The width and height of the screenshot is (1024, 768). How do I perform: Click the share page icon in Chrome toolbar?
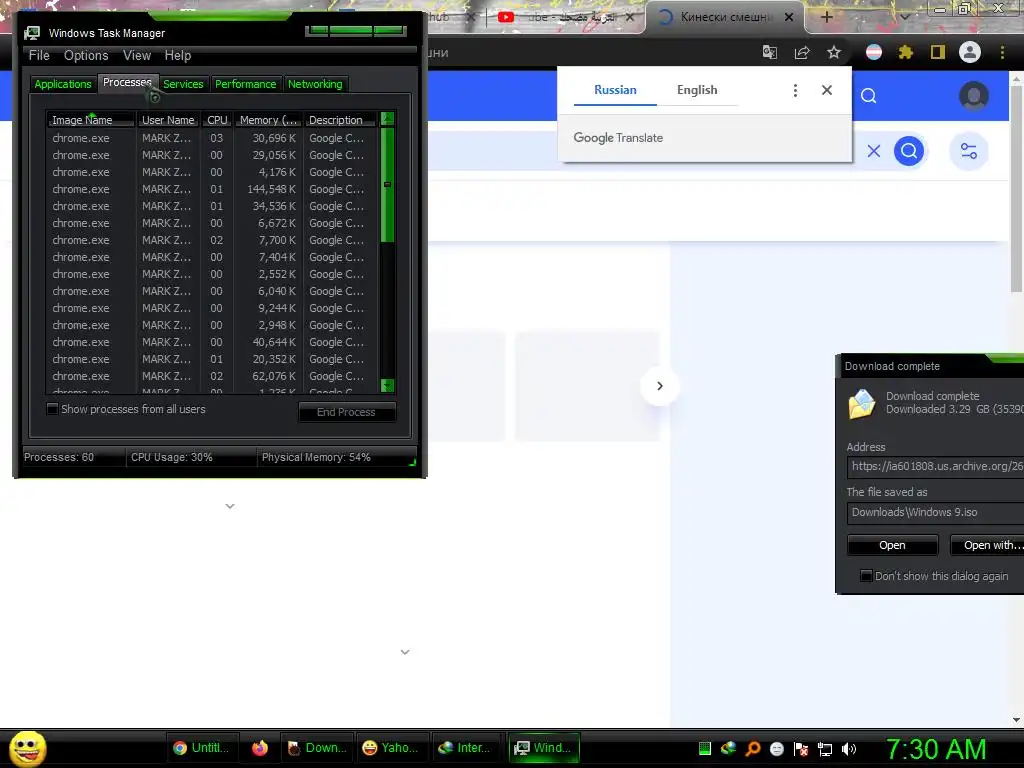[802, 53]
